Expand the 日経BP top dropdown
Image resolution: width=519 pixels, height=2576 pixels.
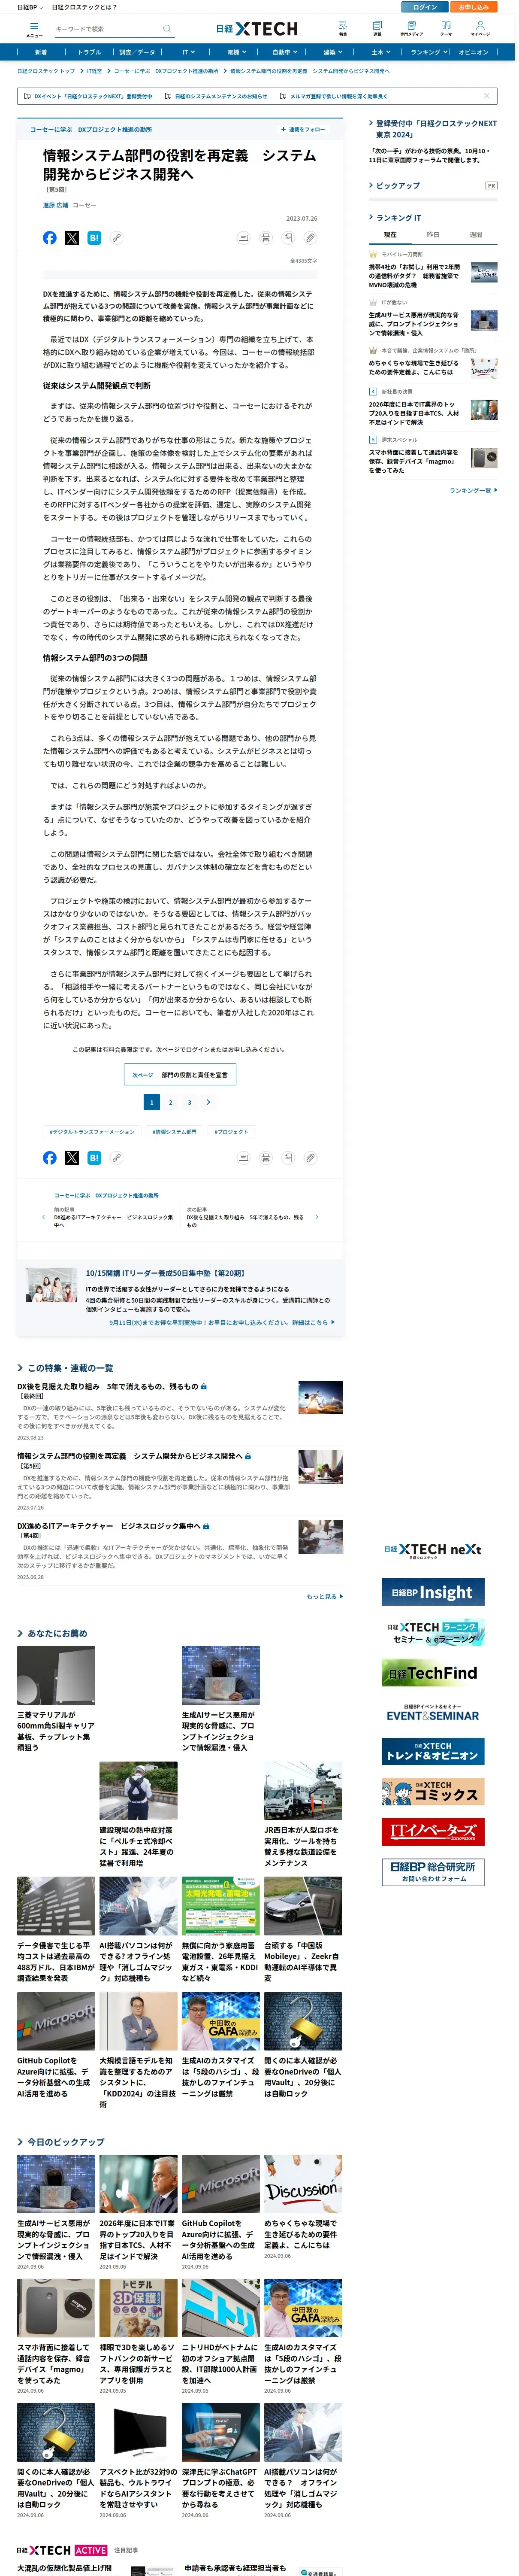[x=30, y=7]
